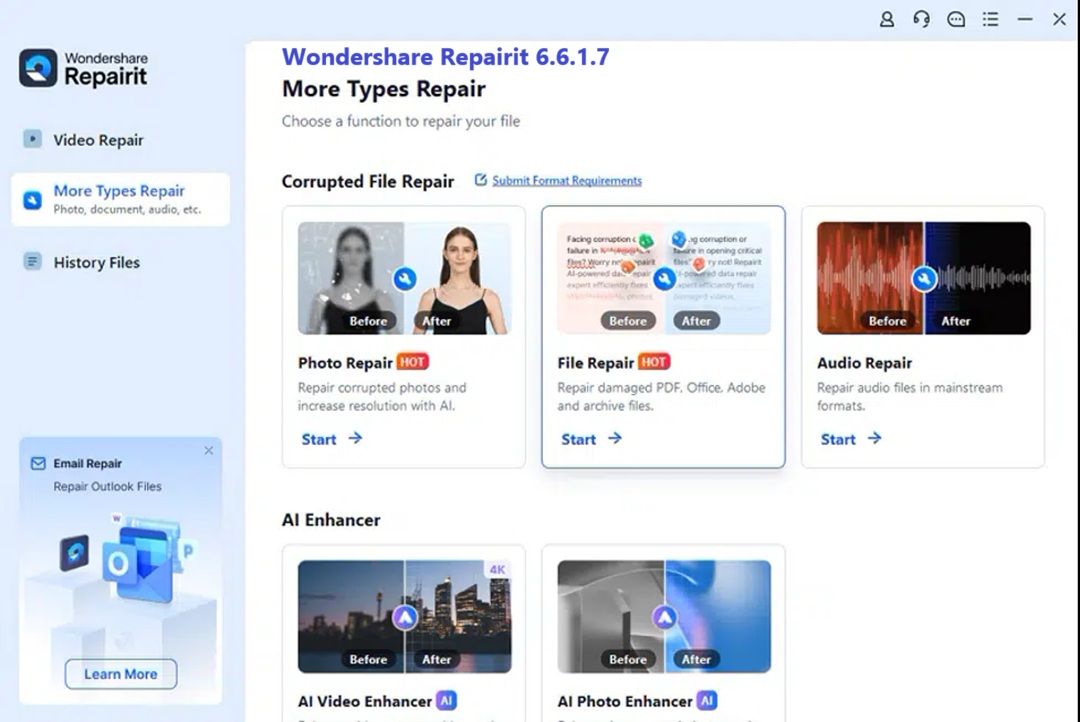Minimize the Repairit window
This screenshot has width=1080, height=722.
[x=1025, y=19]
